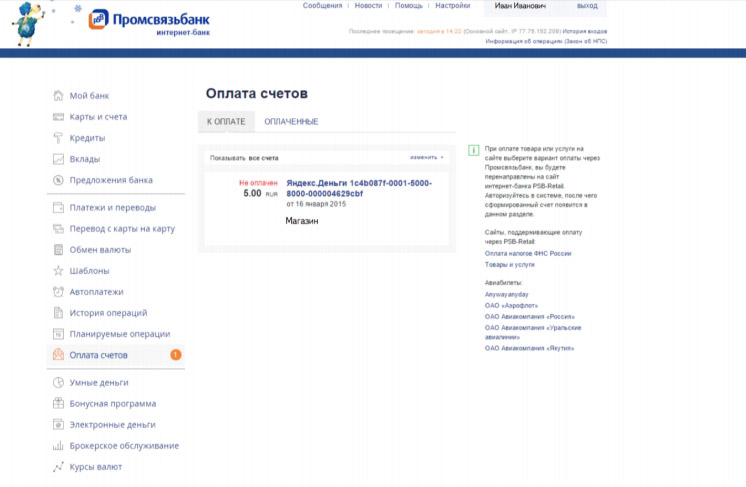Viewport: 746px width, 487px height.
Task: Click the orange envelope icon beside Оплата счетов
Action: tap(58, 354)
